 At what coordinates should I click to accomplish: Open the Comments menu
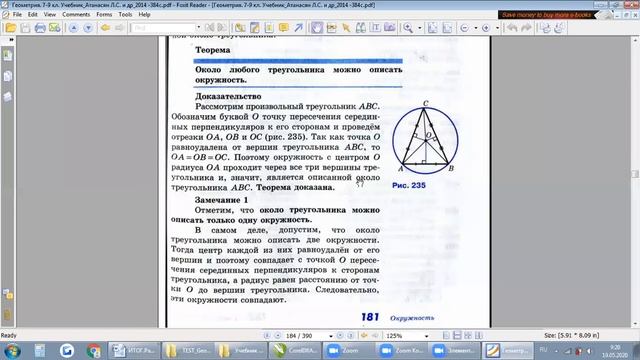coord(76,14)
